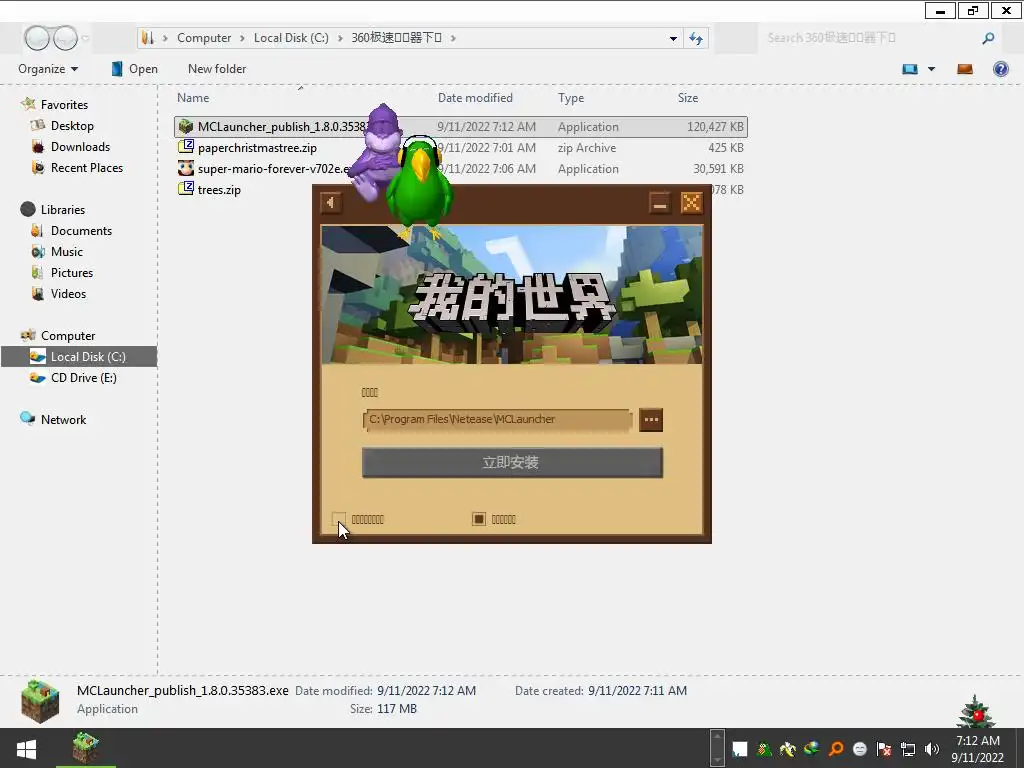Click the MCLauncher_publish application file icon
The width and height of the screenshot is (1024, 768).
[x=186, y=127]
